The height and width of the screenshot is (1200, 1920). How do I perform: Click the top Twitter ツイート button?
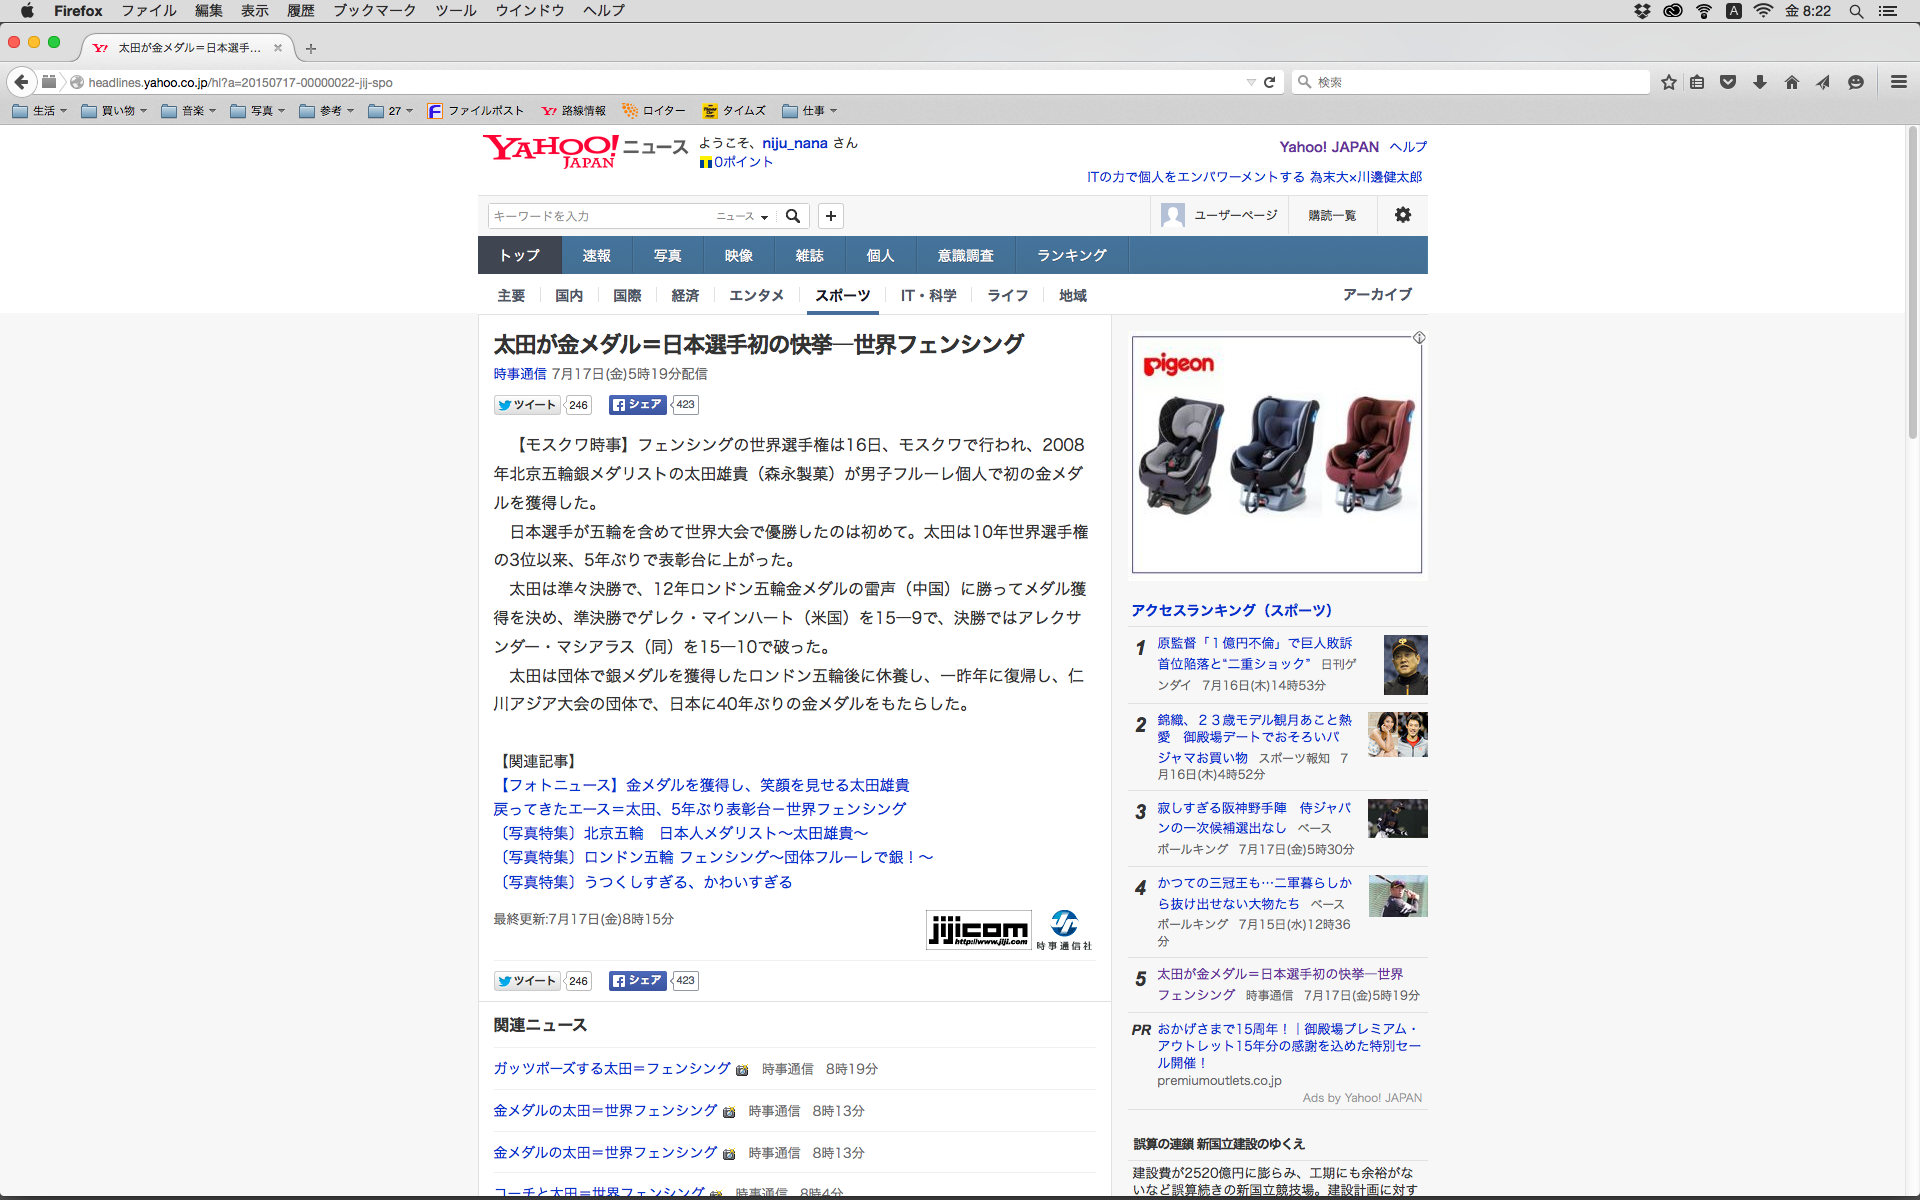pos(527,405)
